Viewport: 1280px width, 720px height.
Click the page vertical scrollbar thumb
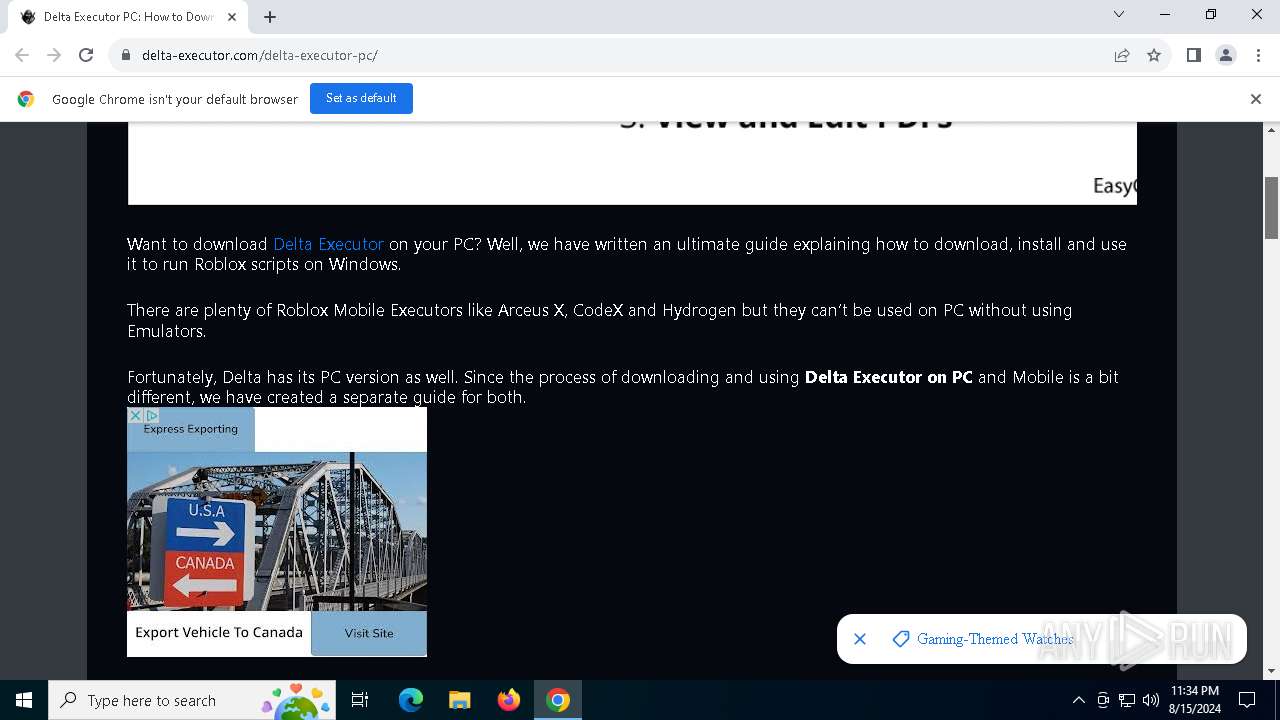point(1271,208)
